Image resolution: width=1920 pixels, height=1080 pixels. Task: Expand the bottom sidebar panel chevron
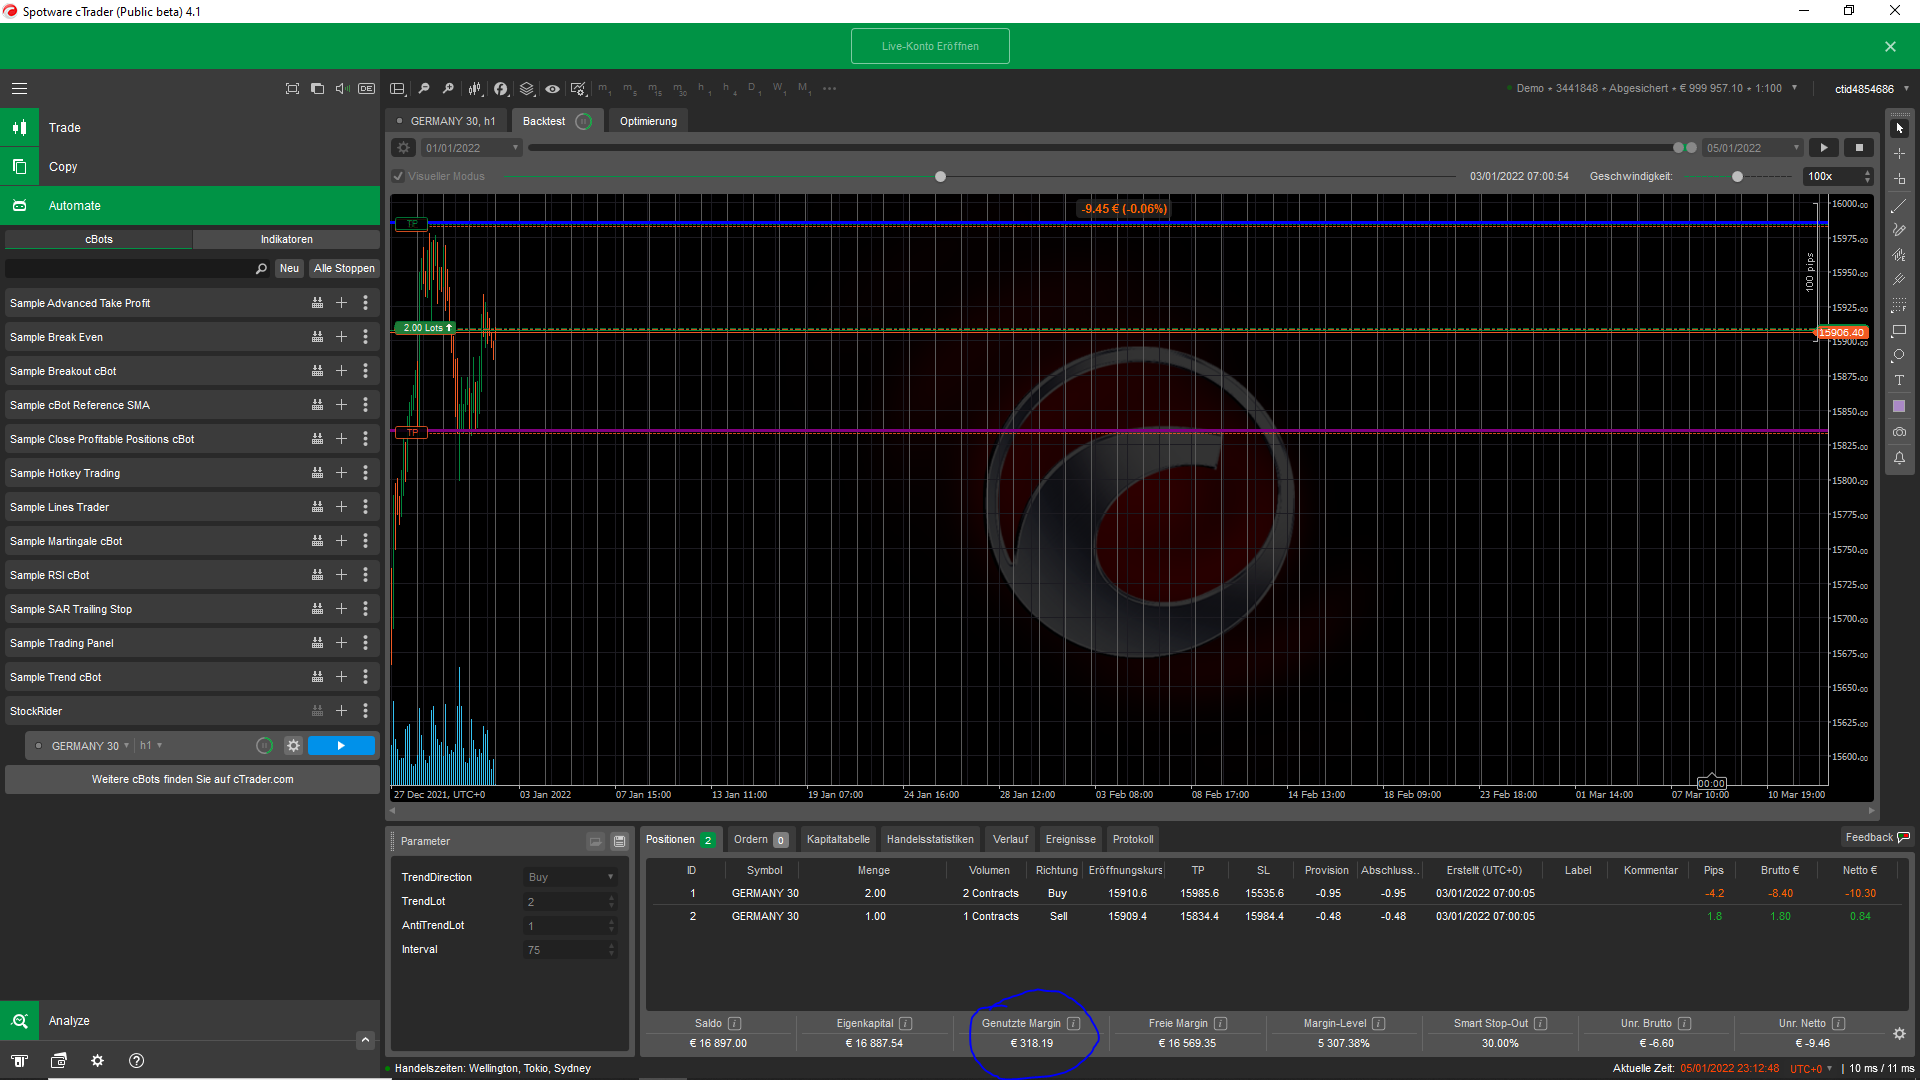pyautogui.click(x=365, y=1041)
